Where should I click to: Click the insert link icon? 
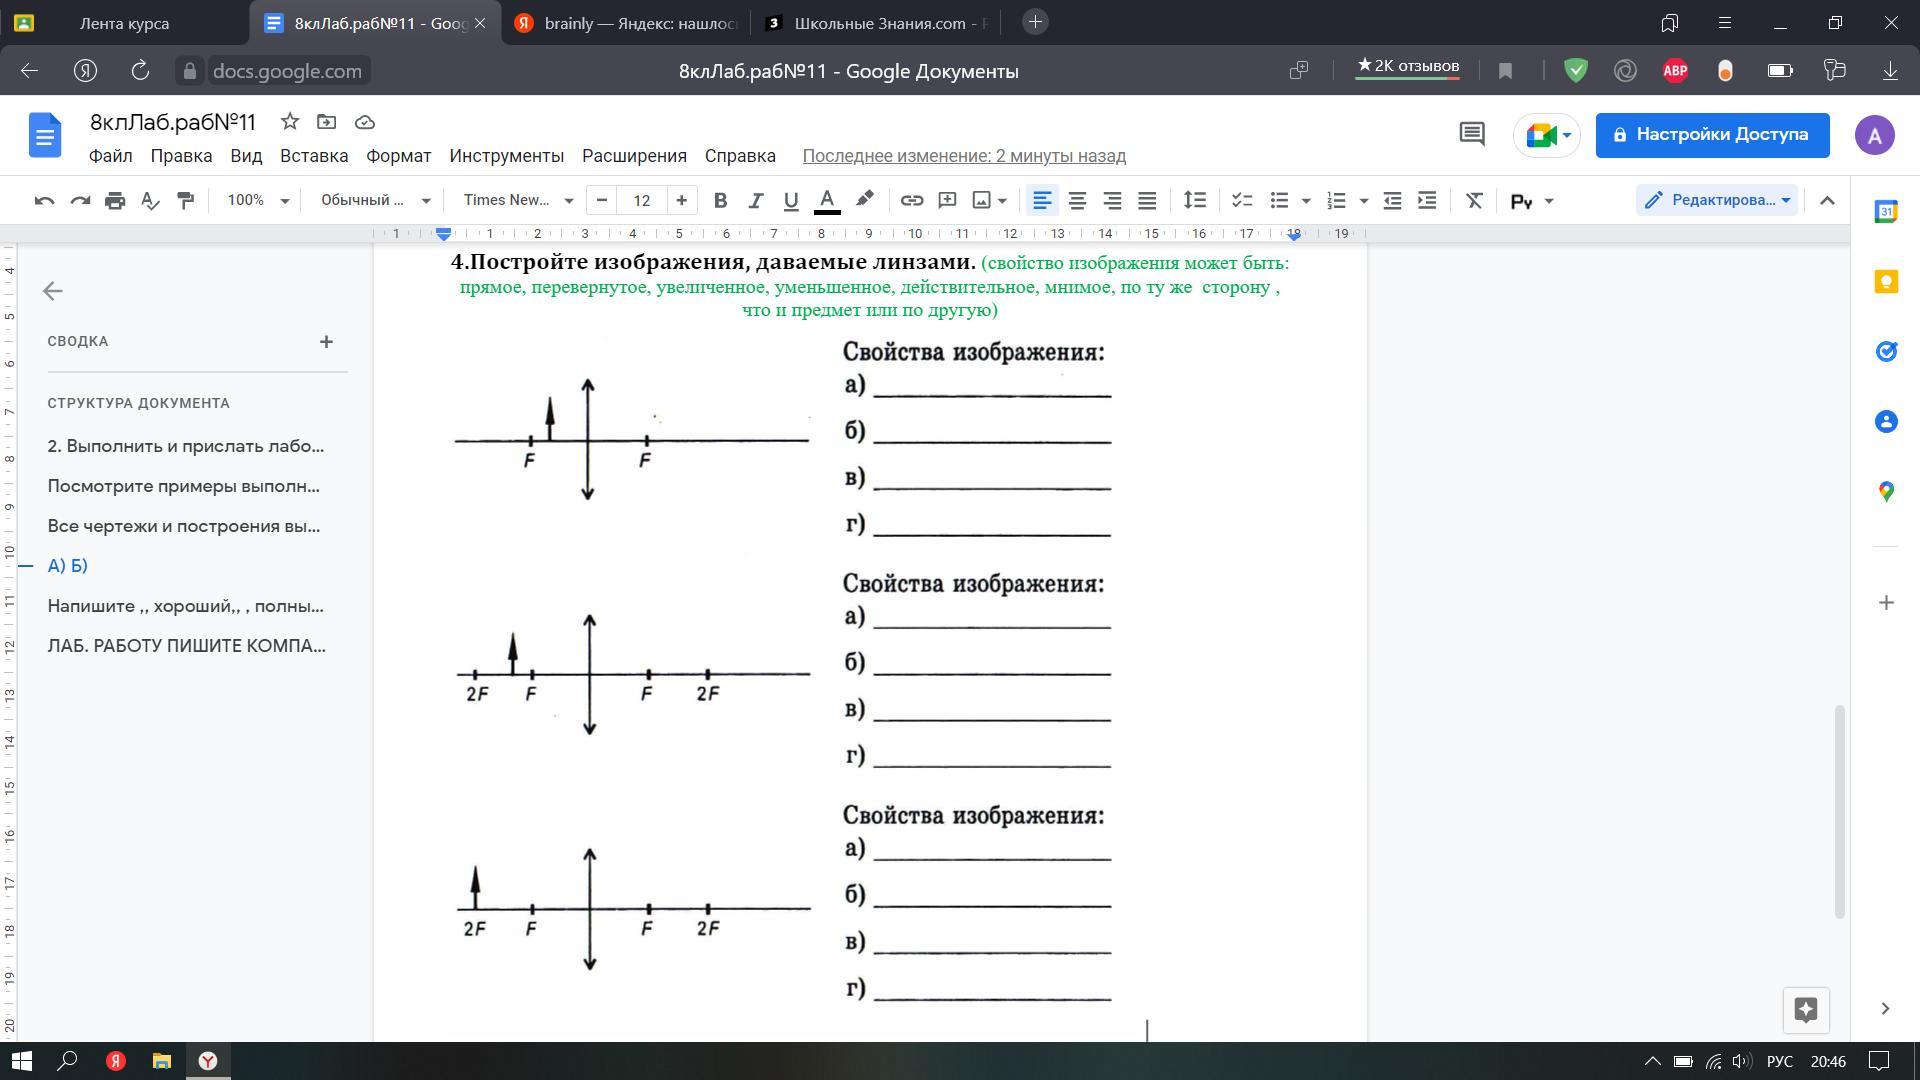[x=911, y=201]
